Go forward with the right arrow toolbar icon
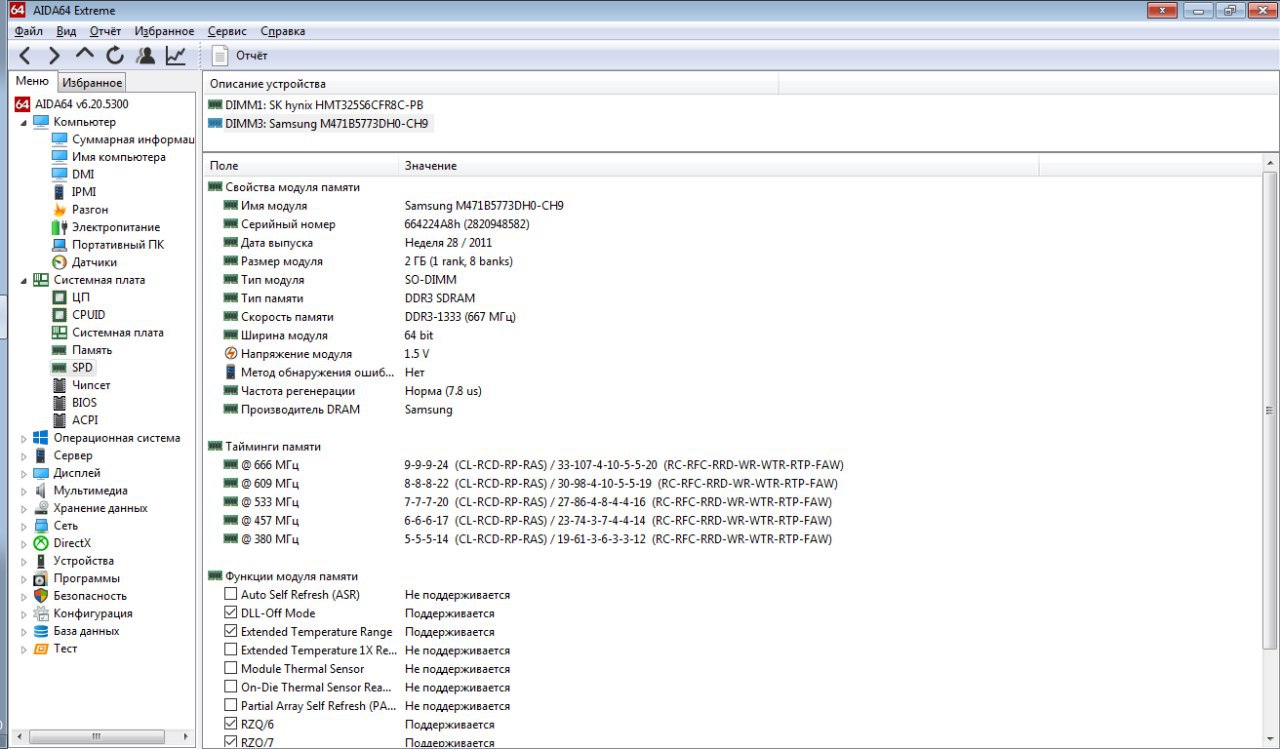The width and height of the screenshot is (1280, 749). (x=55, y=56)
